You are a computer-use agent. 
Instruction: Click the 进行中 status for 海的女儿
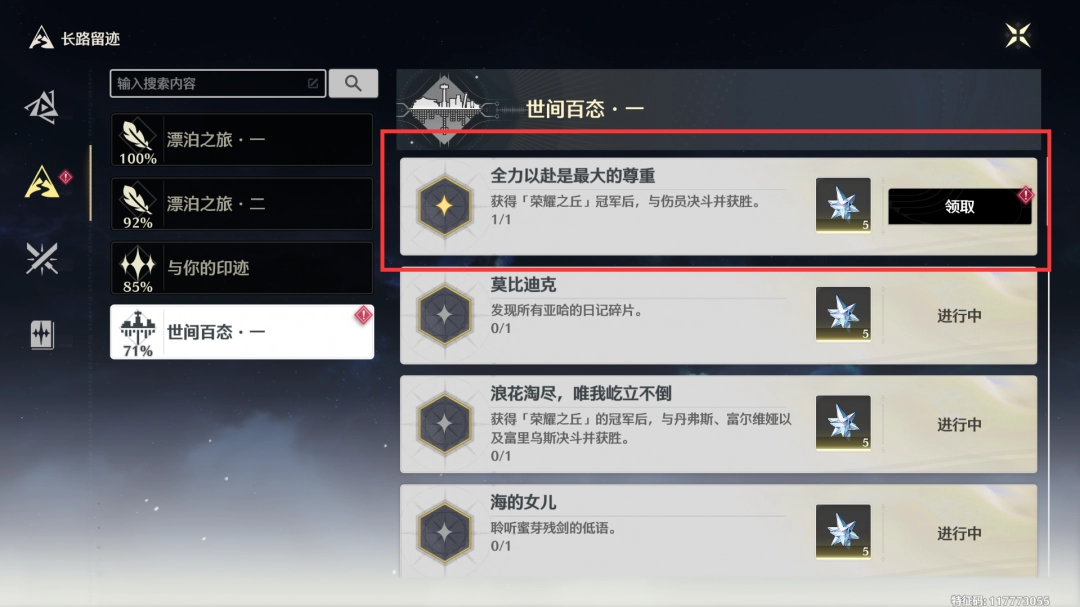[x=959, y=533]
